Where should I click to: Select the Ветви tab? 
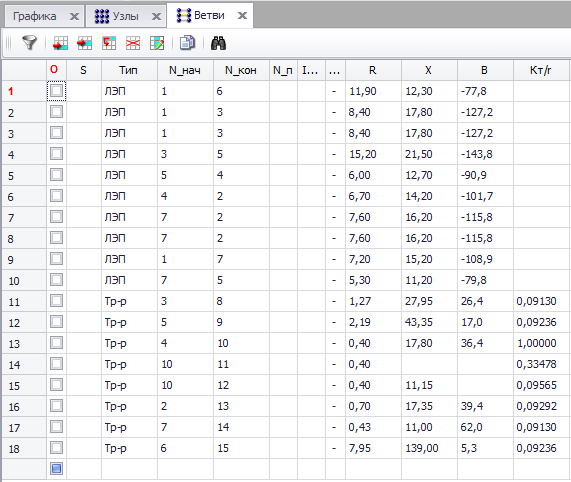click(209, 15)
